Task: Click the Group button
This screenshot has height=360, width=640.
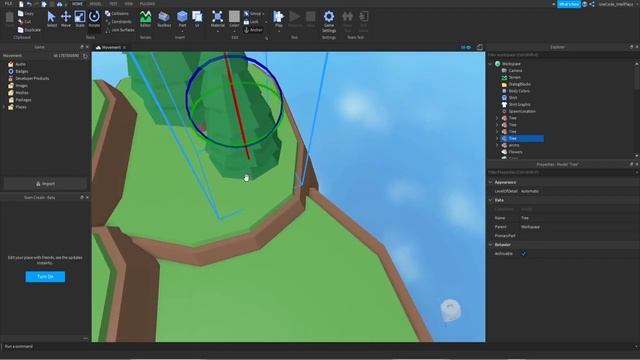Action: pyautogui.click(x=253, y=13)
